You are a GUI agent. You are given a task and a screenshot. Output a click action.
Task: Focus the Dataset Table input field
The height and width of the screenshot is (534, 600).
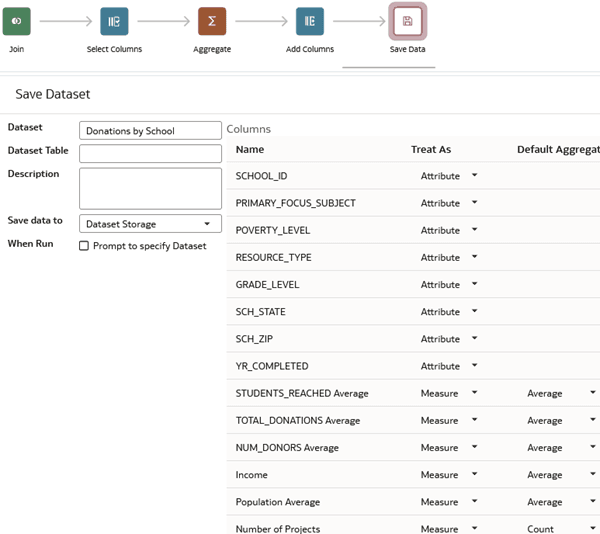pyautogui.click(x=150, y=153)
